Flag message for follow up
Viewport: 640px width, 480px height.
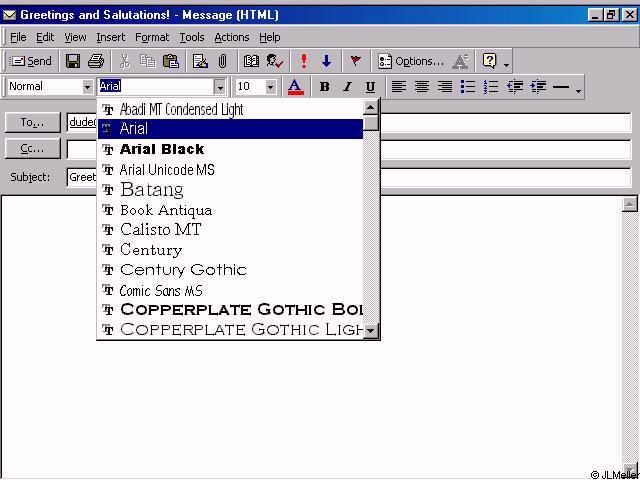coord(356,61)
